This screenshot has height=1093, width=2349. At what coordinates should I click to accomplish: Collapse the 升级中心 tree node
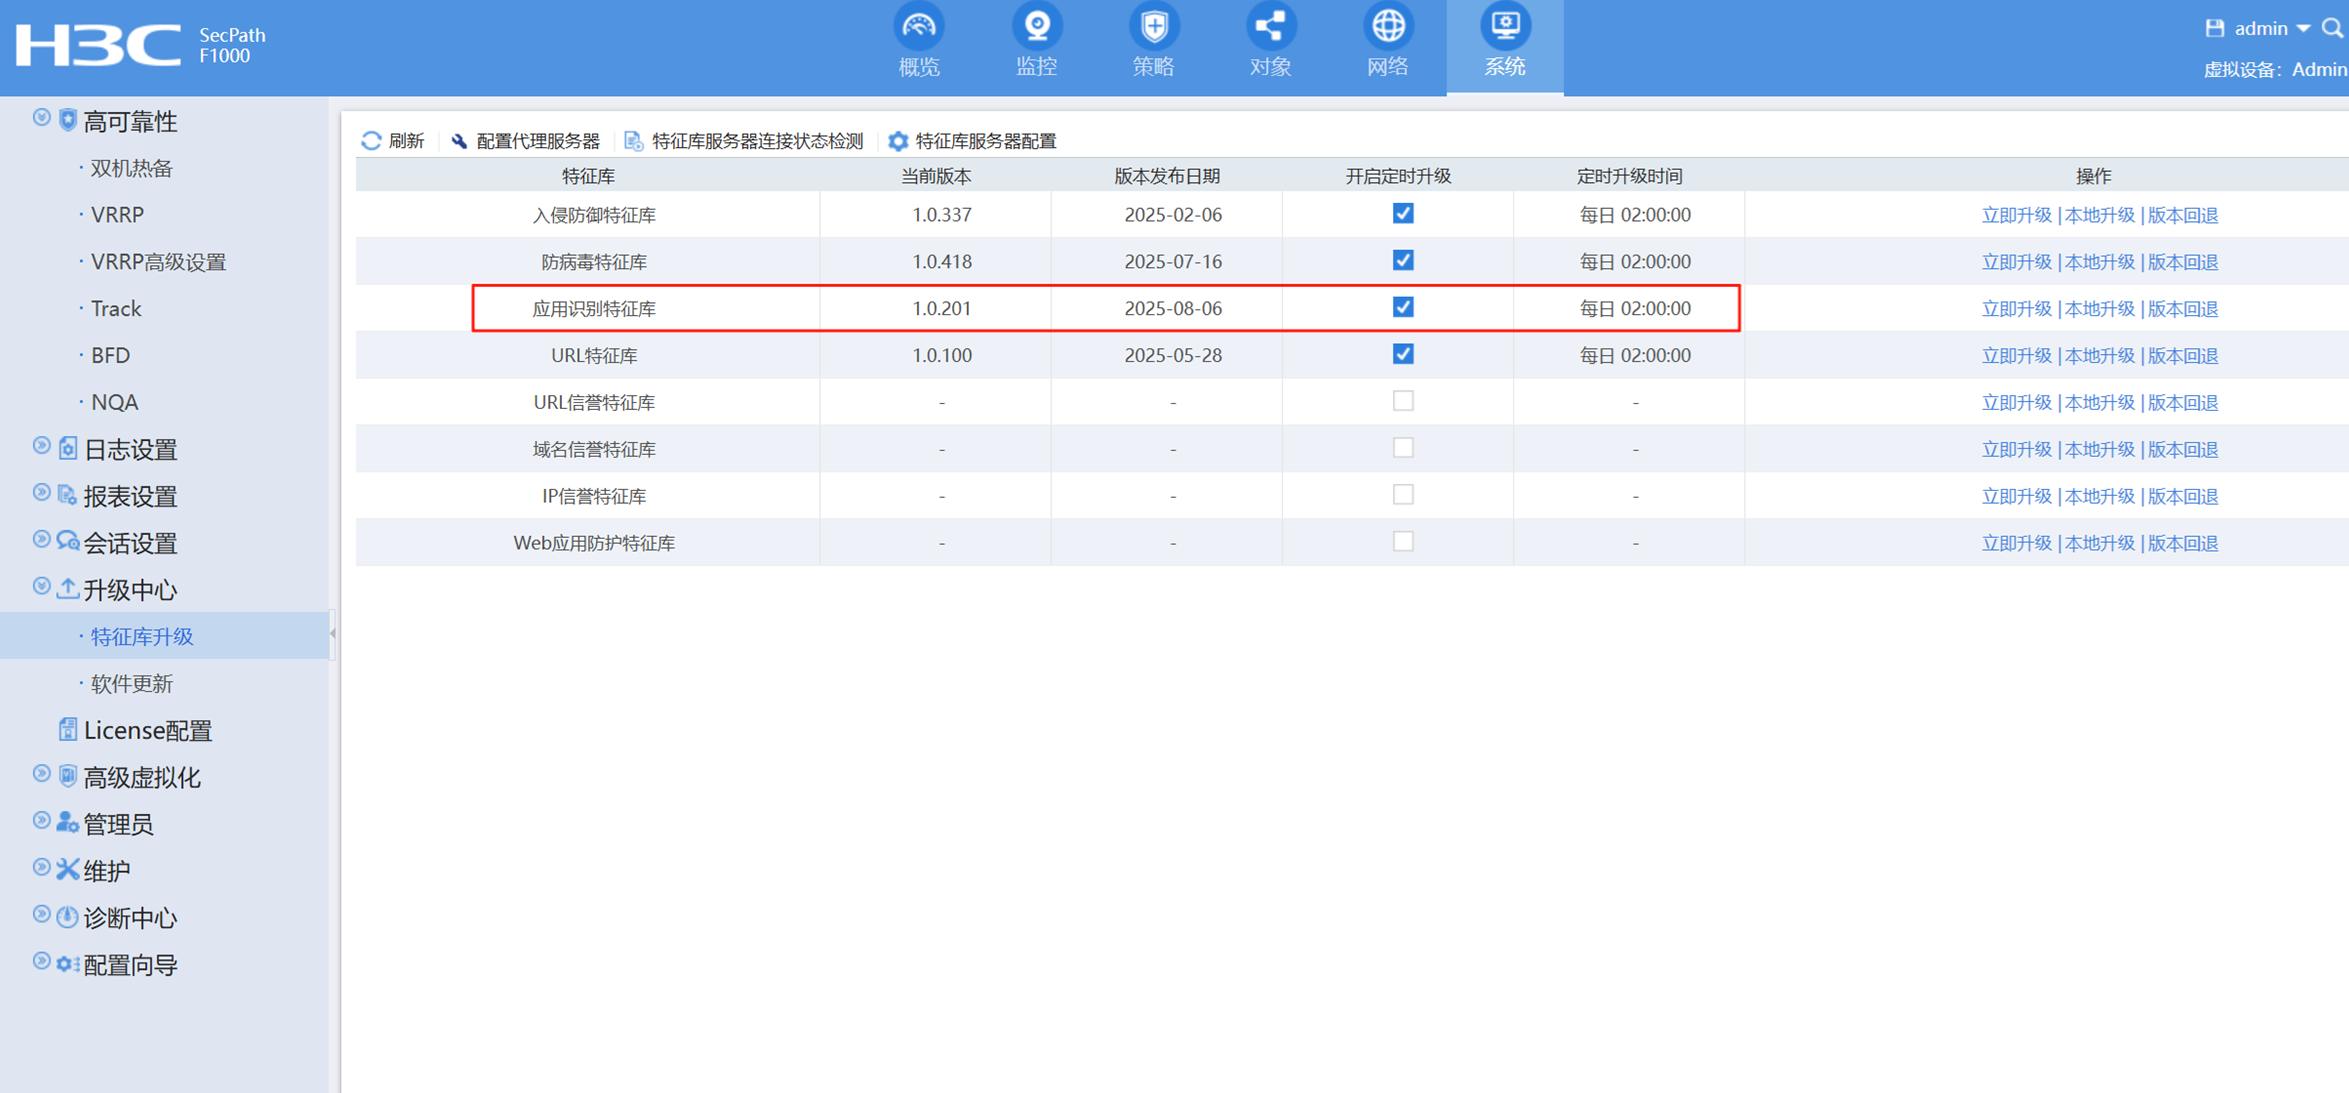point(41,587)
